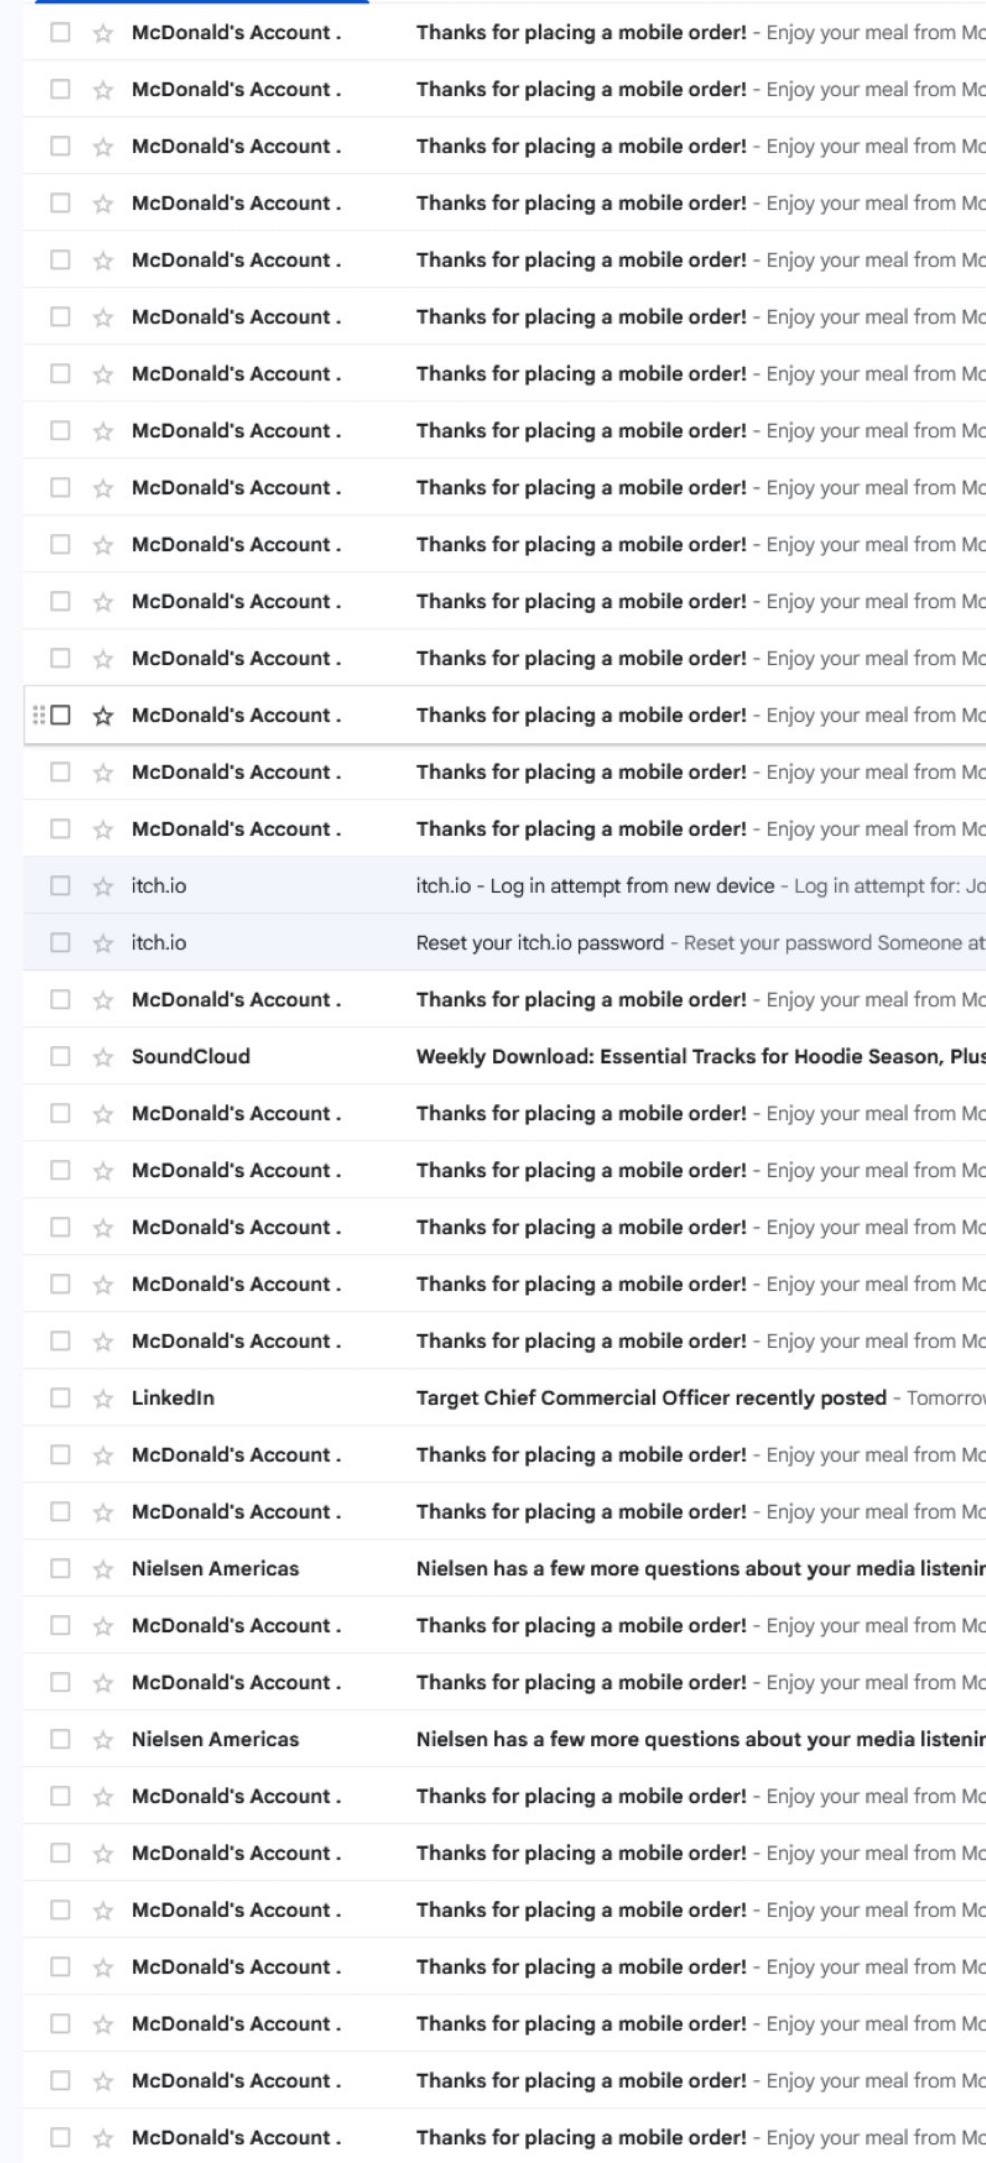This screenshot has width=986, height=2163.
Task: Click the star in the McDonald's row showing the drag handle
Action: [103, 716]
